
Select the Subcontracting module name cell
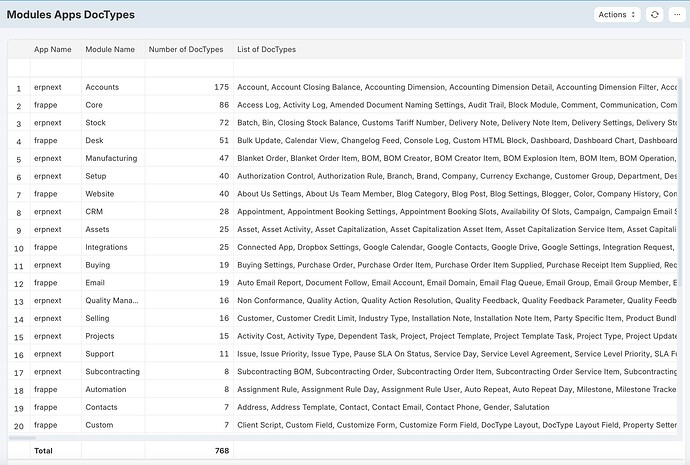114,372
